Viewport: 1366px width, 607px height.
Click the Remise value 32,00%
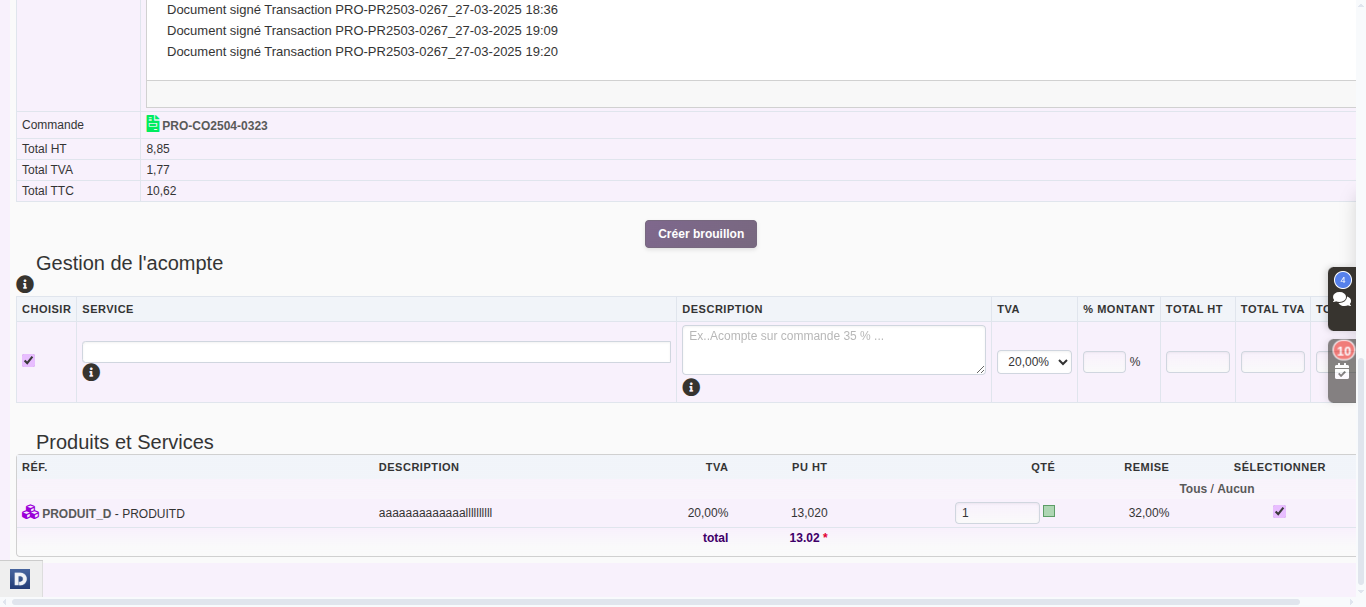click(1148, 513)
